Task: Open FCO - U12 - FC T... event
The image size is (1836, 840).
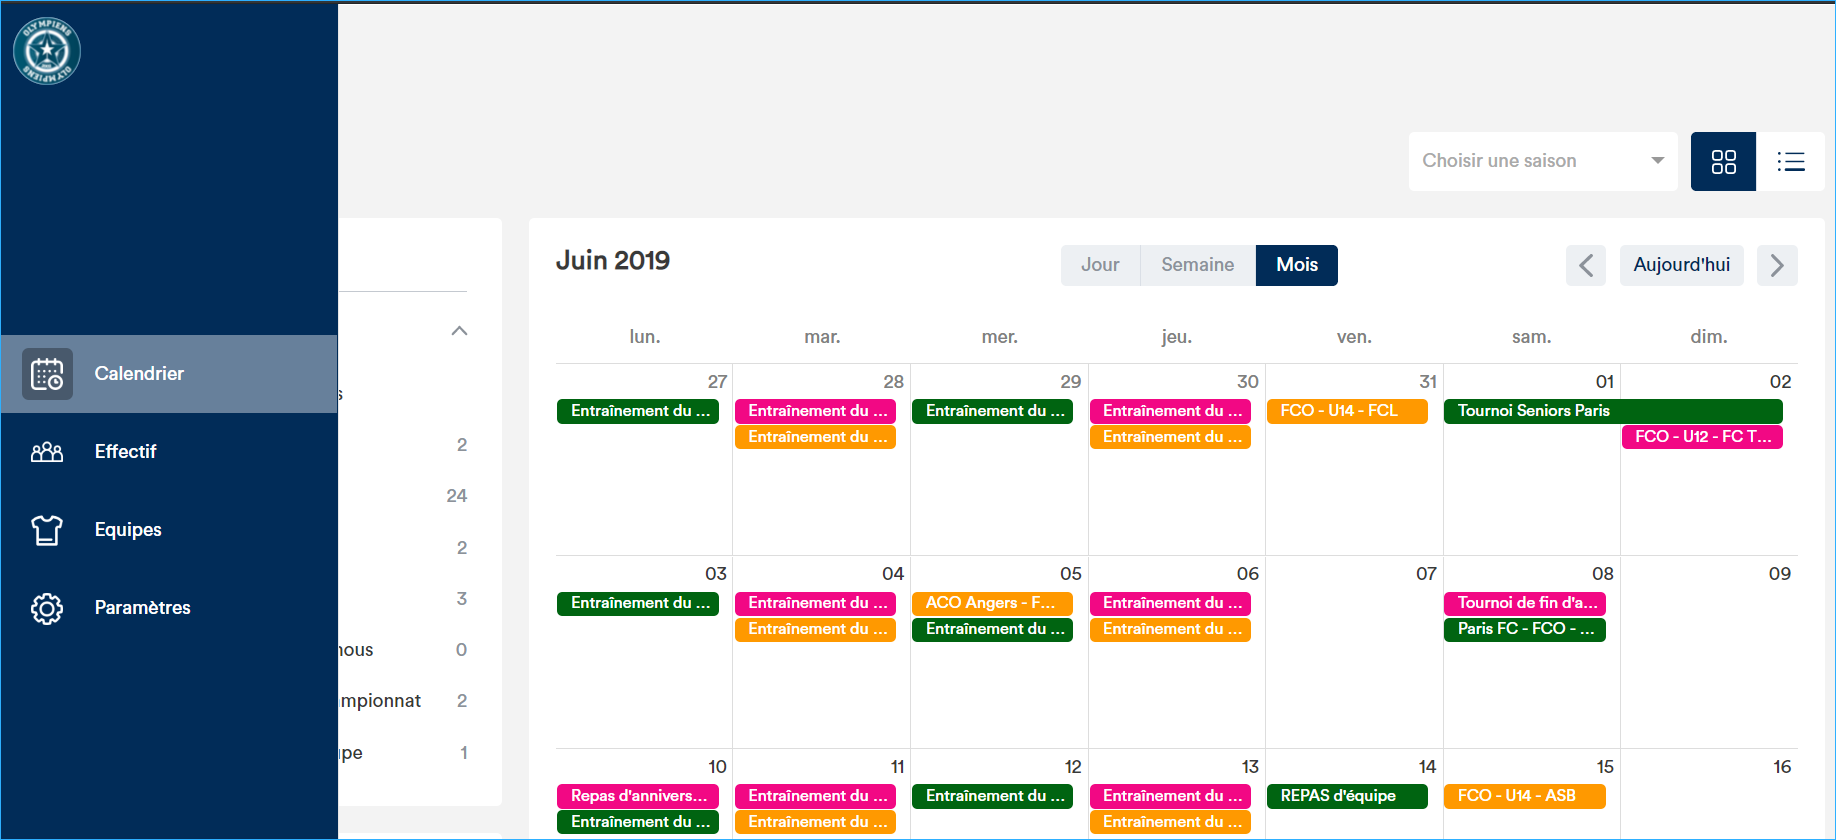Action: click(1702, 437)
